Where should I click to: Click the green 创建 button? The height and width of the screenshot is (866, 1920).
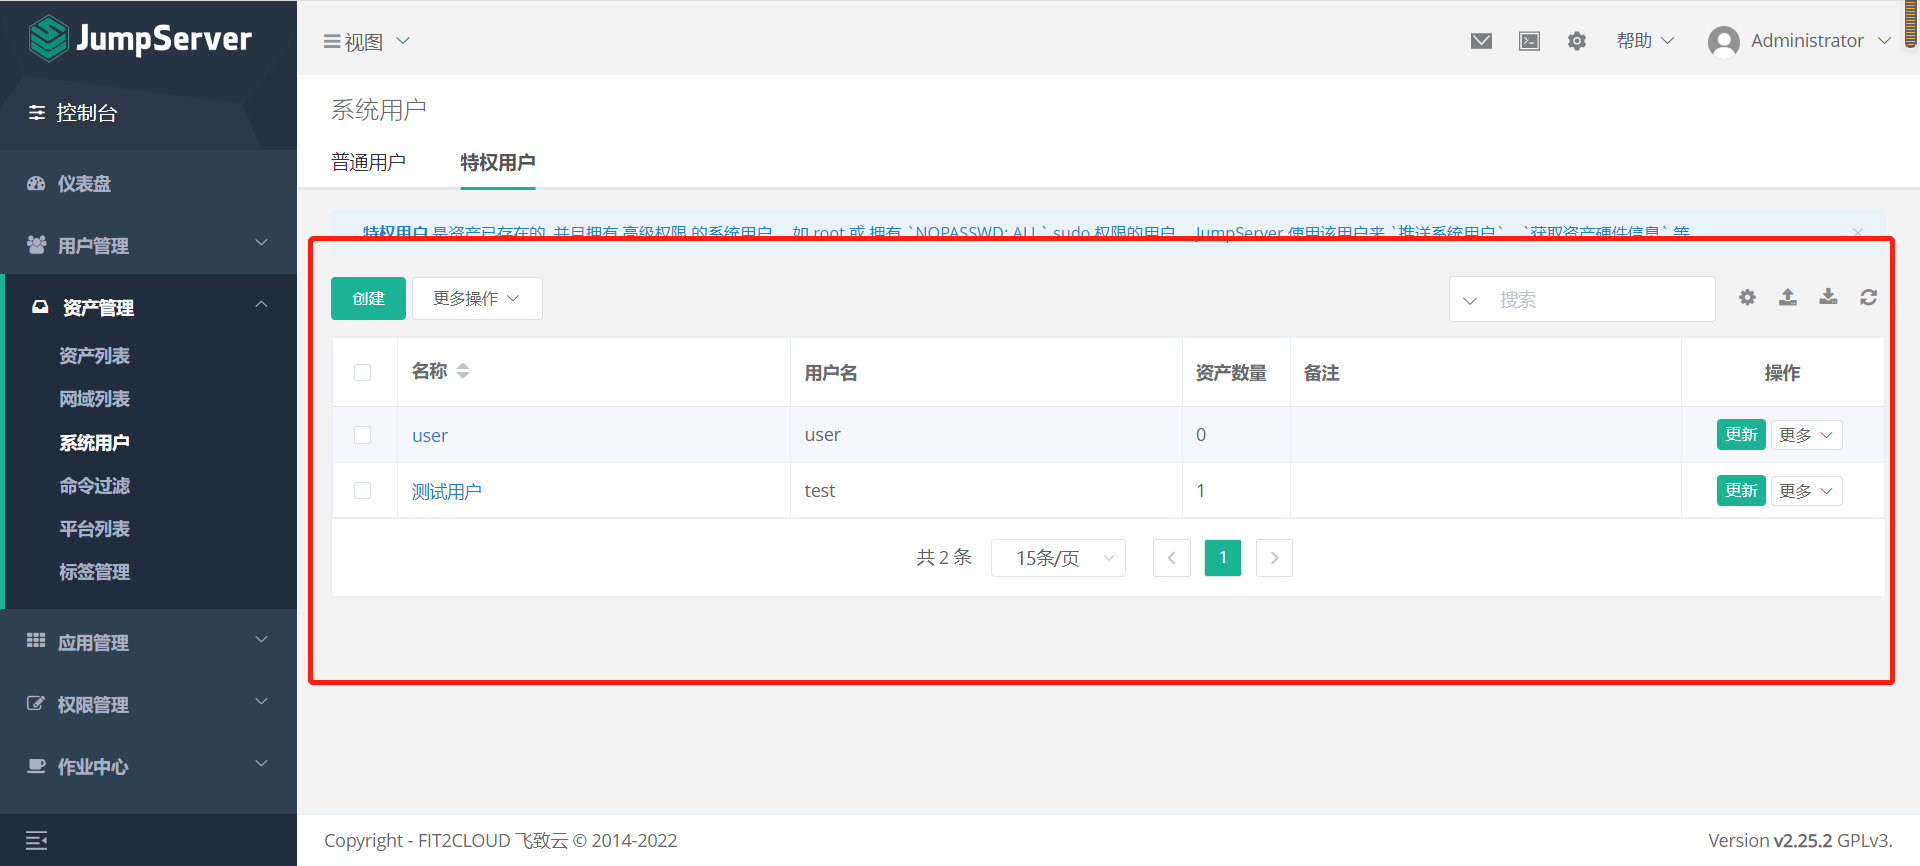click(368, 299)
